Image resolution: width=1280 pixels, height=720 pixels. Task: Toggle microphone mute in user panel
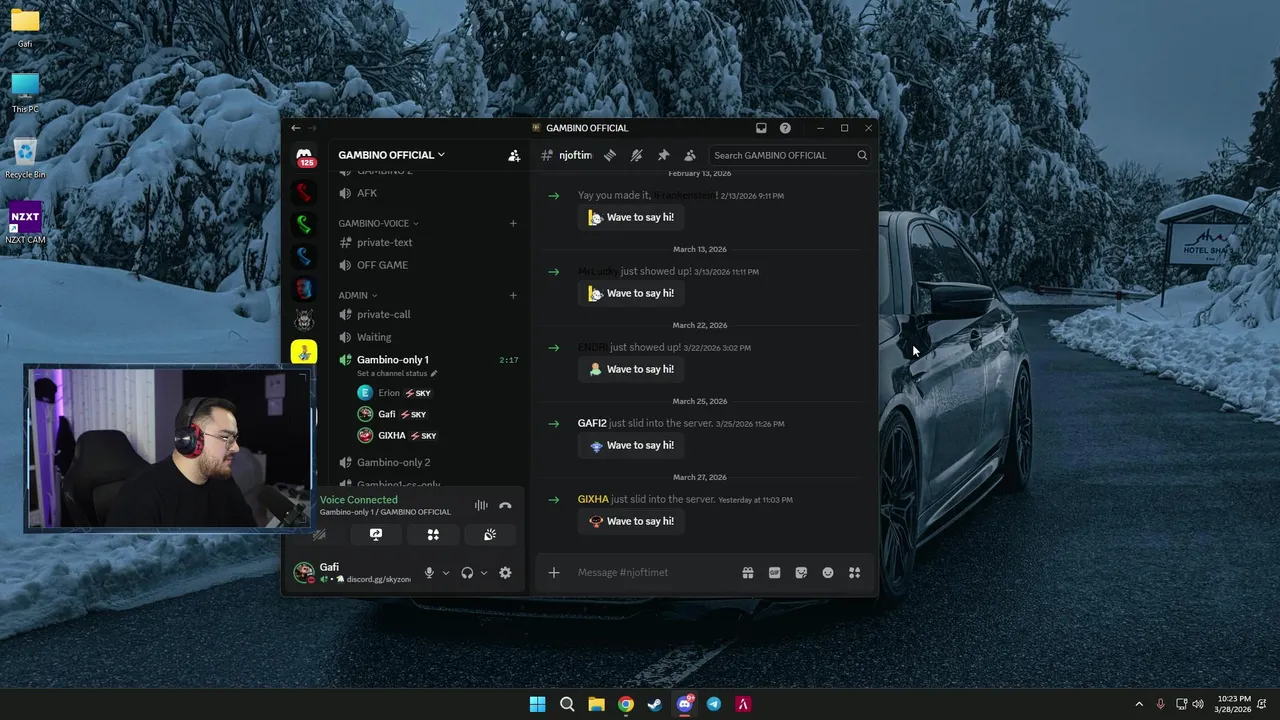[x=429, y=573]
